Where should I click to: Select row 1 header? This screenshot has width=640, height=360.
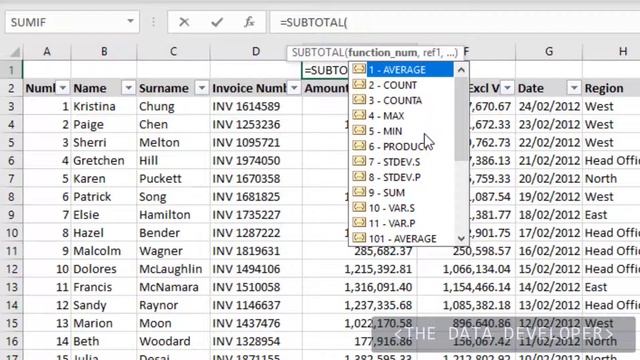(11, 70)
